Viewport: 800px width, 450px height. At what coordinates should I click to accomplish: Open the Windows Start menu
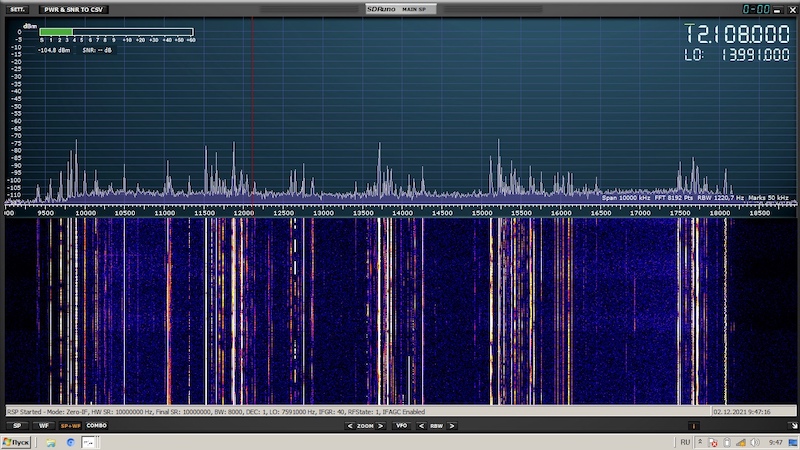(17, 442)
